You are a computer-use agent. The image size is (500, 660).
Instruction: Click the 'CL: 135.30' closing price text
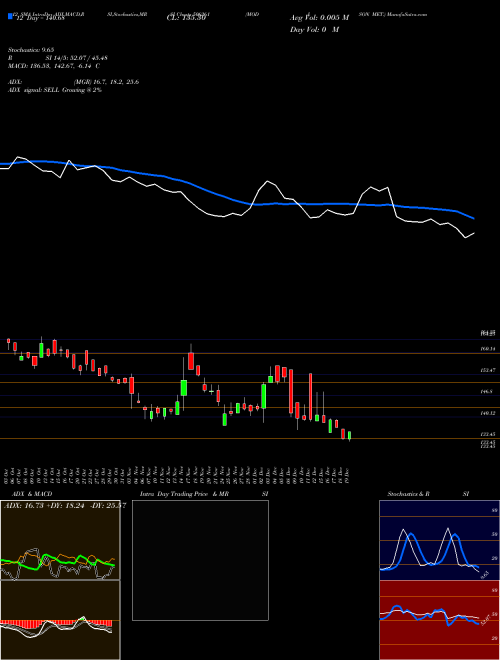pyautogui.click(x=186, y=18)
